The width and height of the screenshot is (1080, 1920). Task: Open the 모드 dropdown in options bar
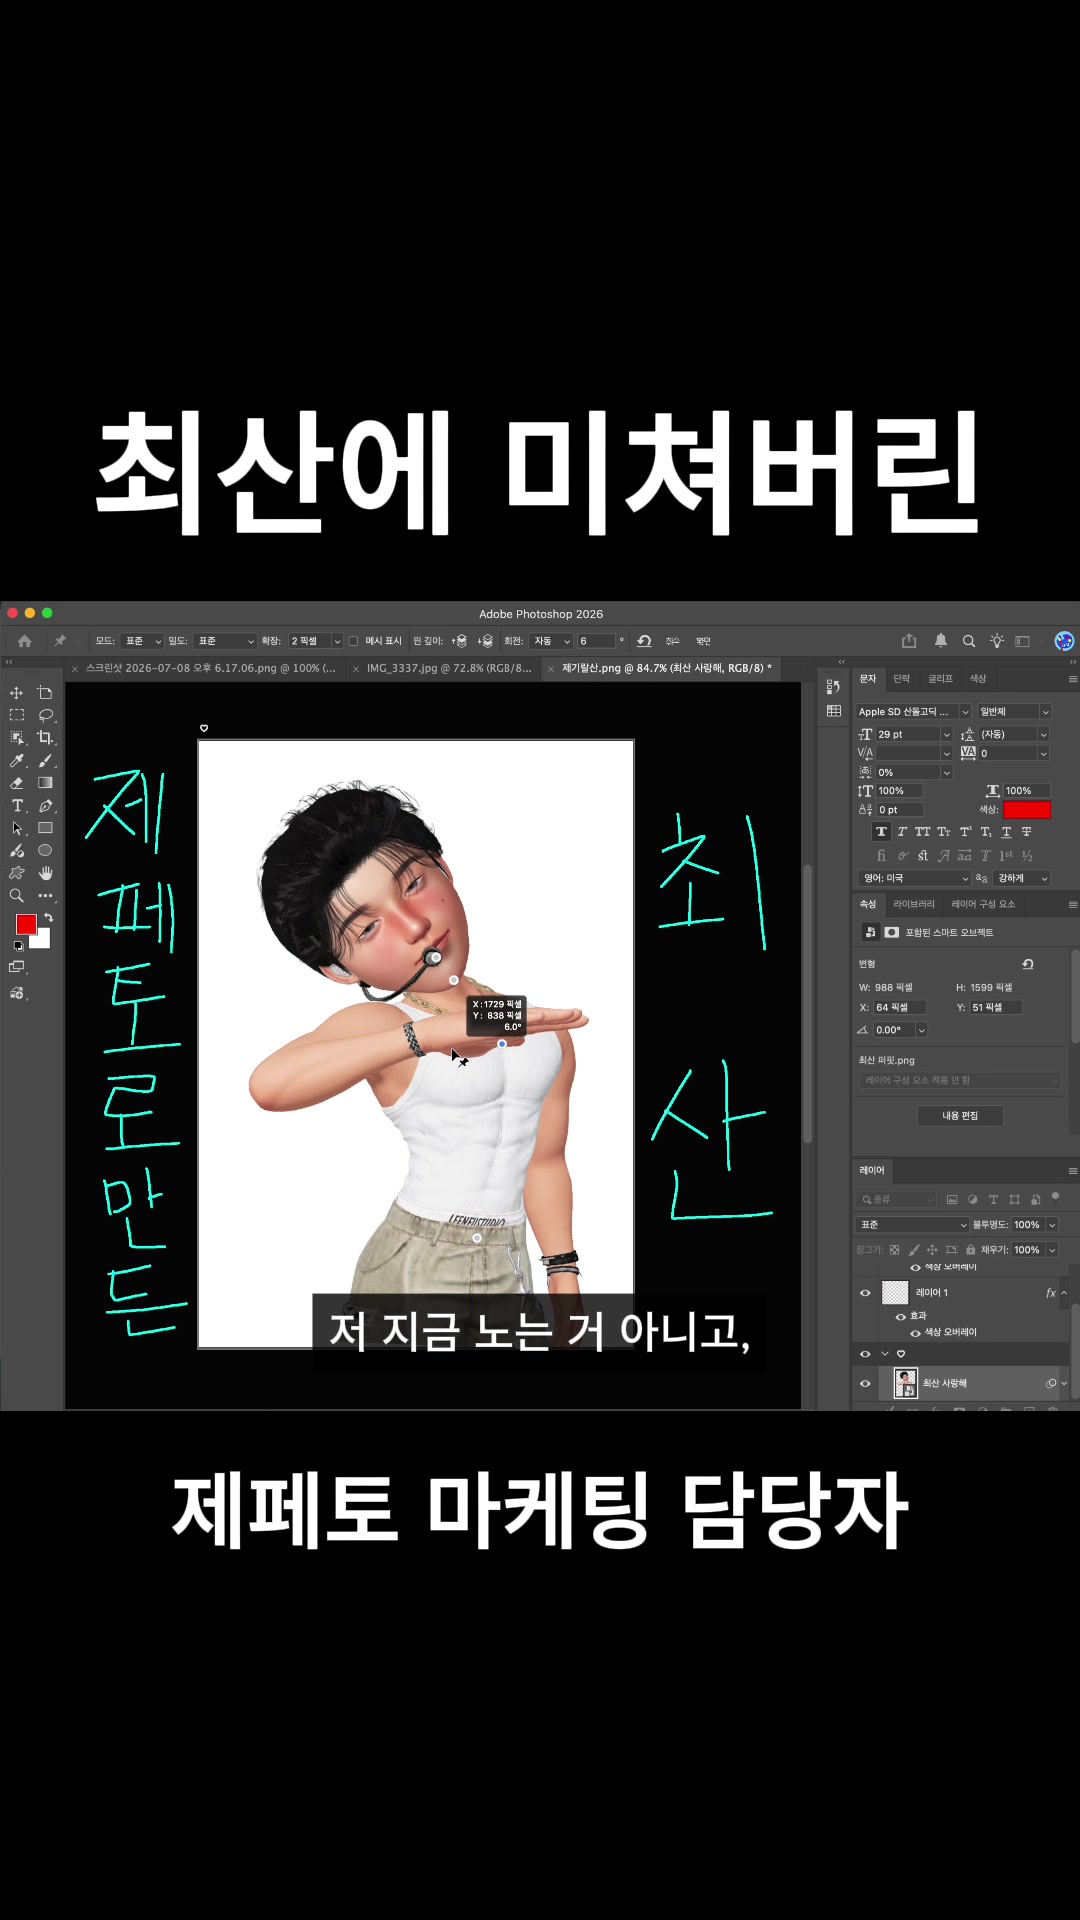coord(142,641)
